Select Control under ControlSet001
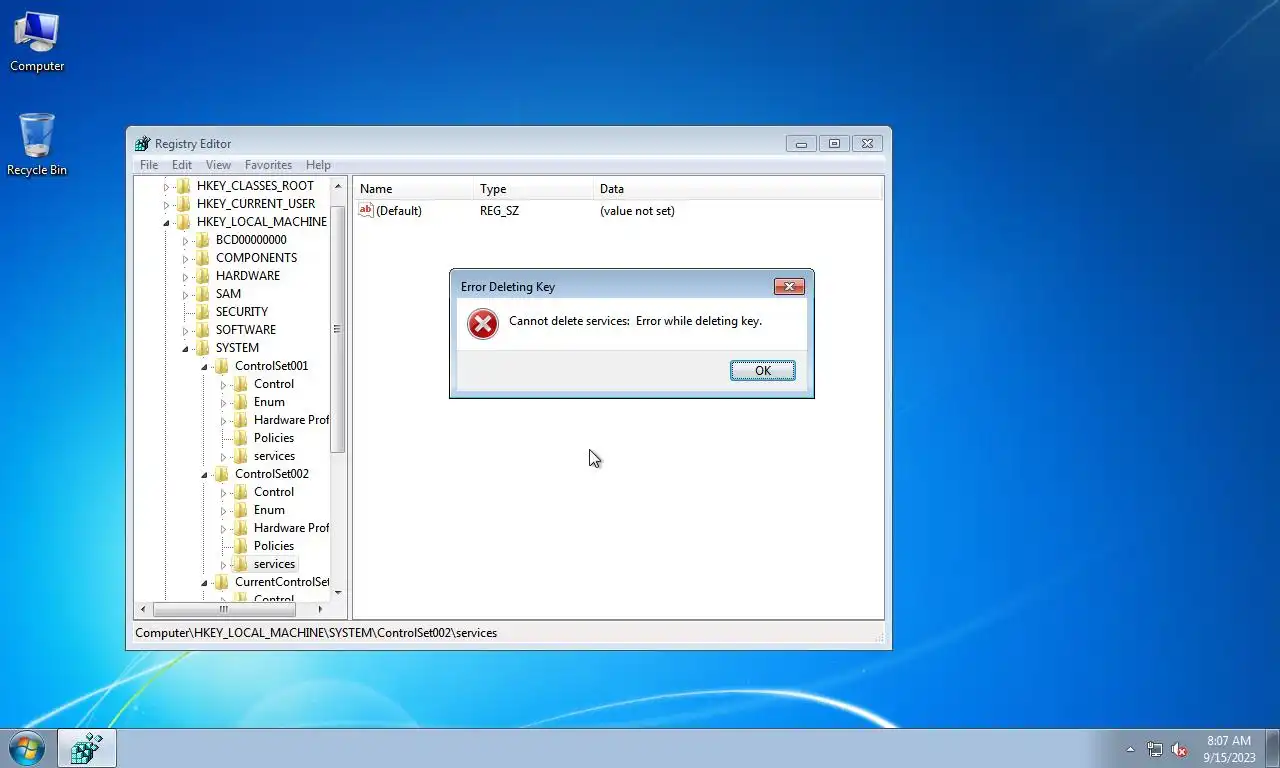Viewport: 1280px width, 768px height. pos(273,384)
